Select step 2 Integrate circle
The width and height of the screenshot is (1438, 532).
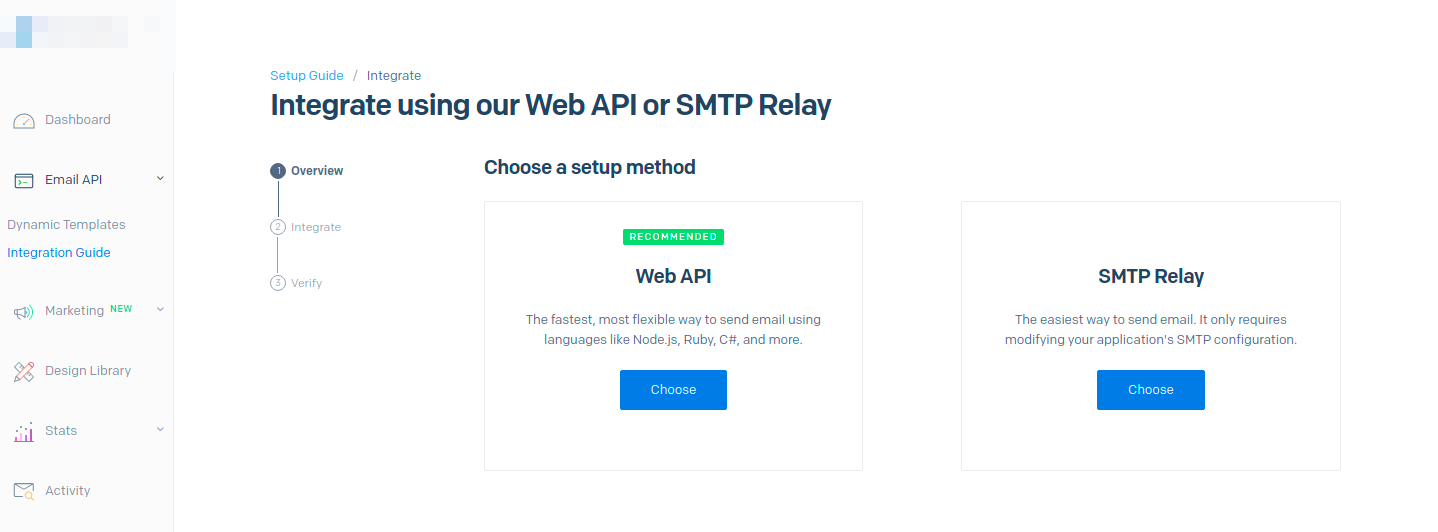pos(278,227)
